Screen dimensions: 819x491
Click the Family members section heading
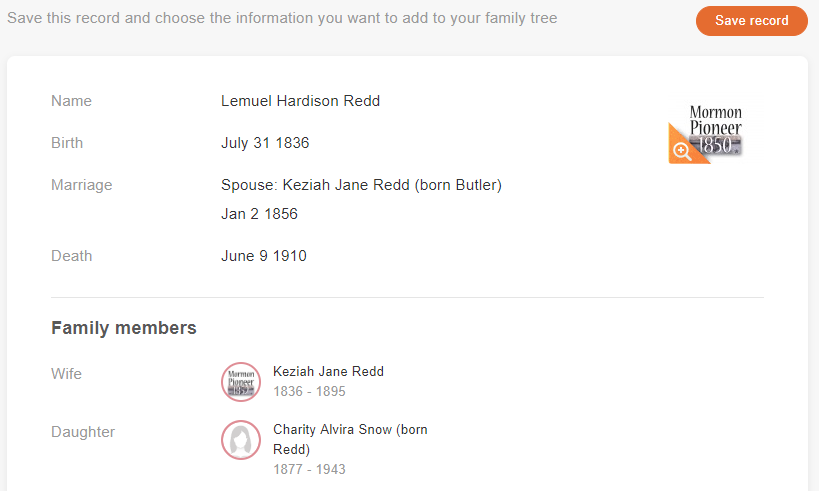(x=124, y=328)
